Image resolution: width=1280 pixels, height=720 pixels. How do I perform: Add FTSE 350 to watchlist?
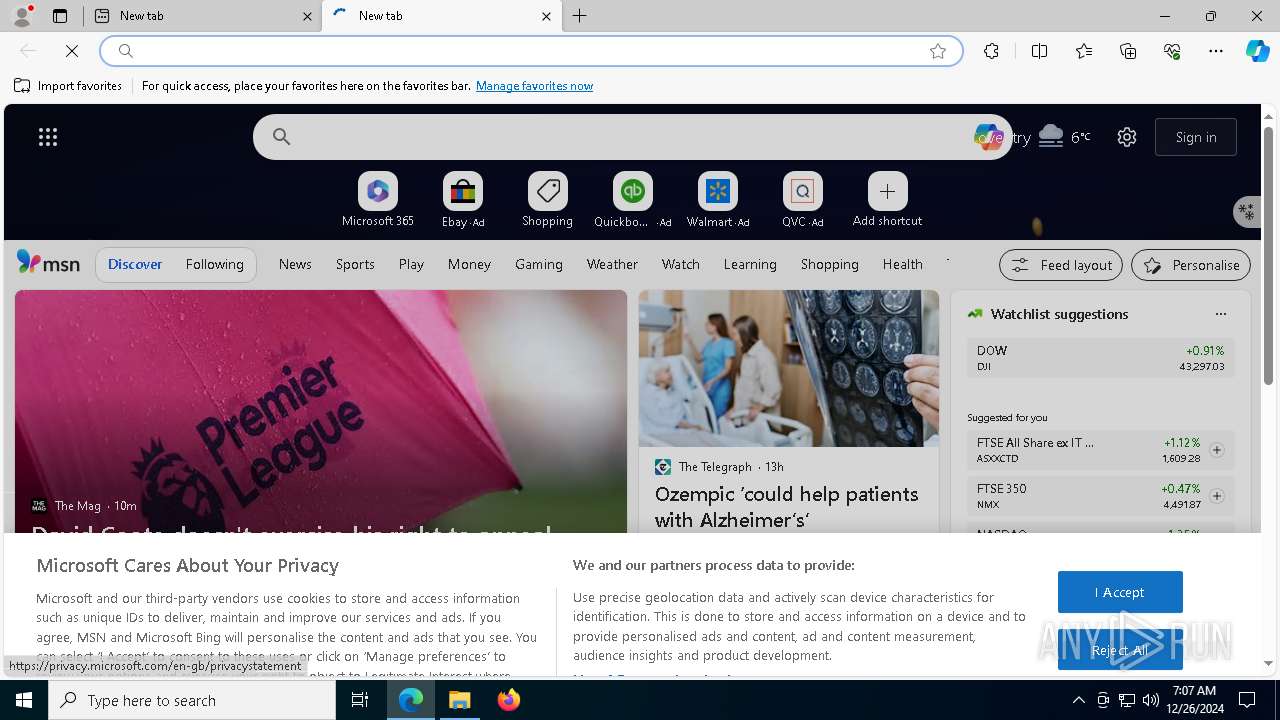click(1217, 496)
